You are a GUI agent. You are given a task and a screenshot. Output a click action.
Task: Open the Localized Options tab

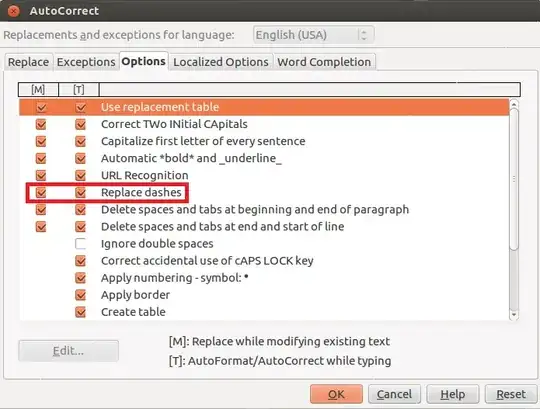(x=221, y=62)
